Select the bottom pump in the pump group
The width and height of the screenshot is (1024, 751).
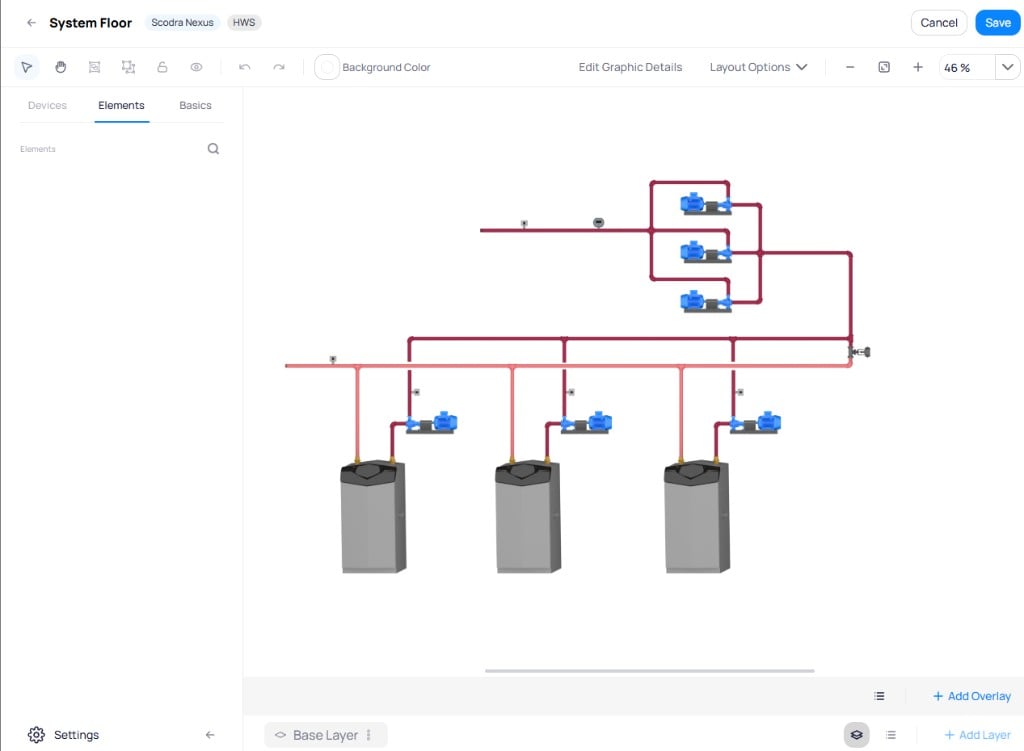705,301
